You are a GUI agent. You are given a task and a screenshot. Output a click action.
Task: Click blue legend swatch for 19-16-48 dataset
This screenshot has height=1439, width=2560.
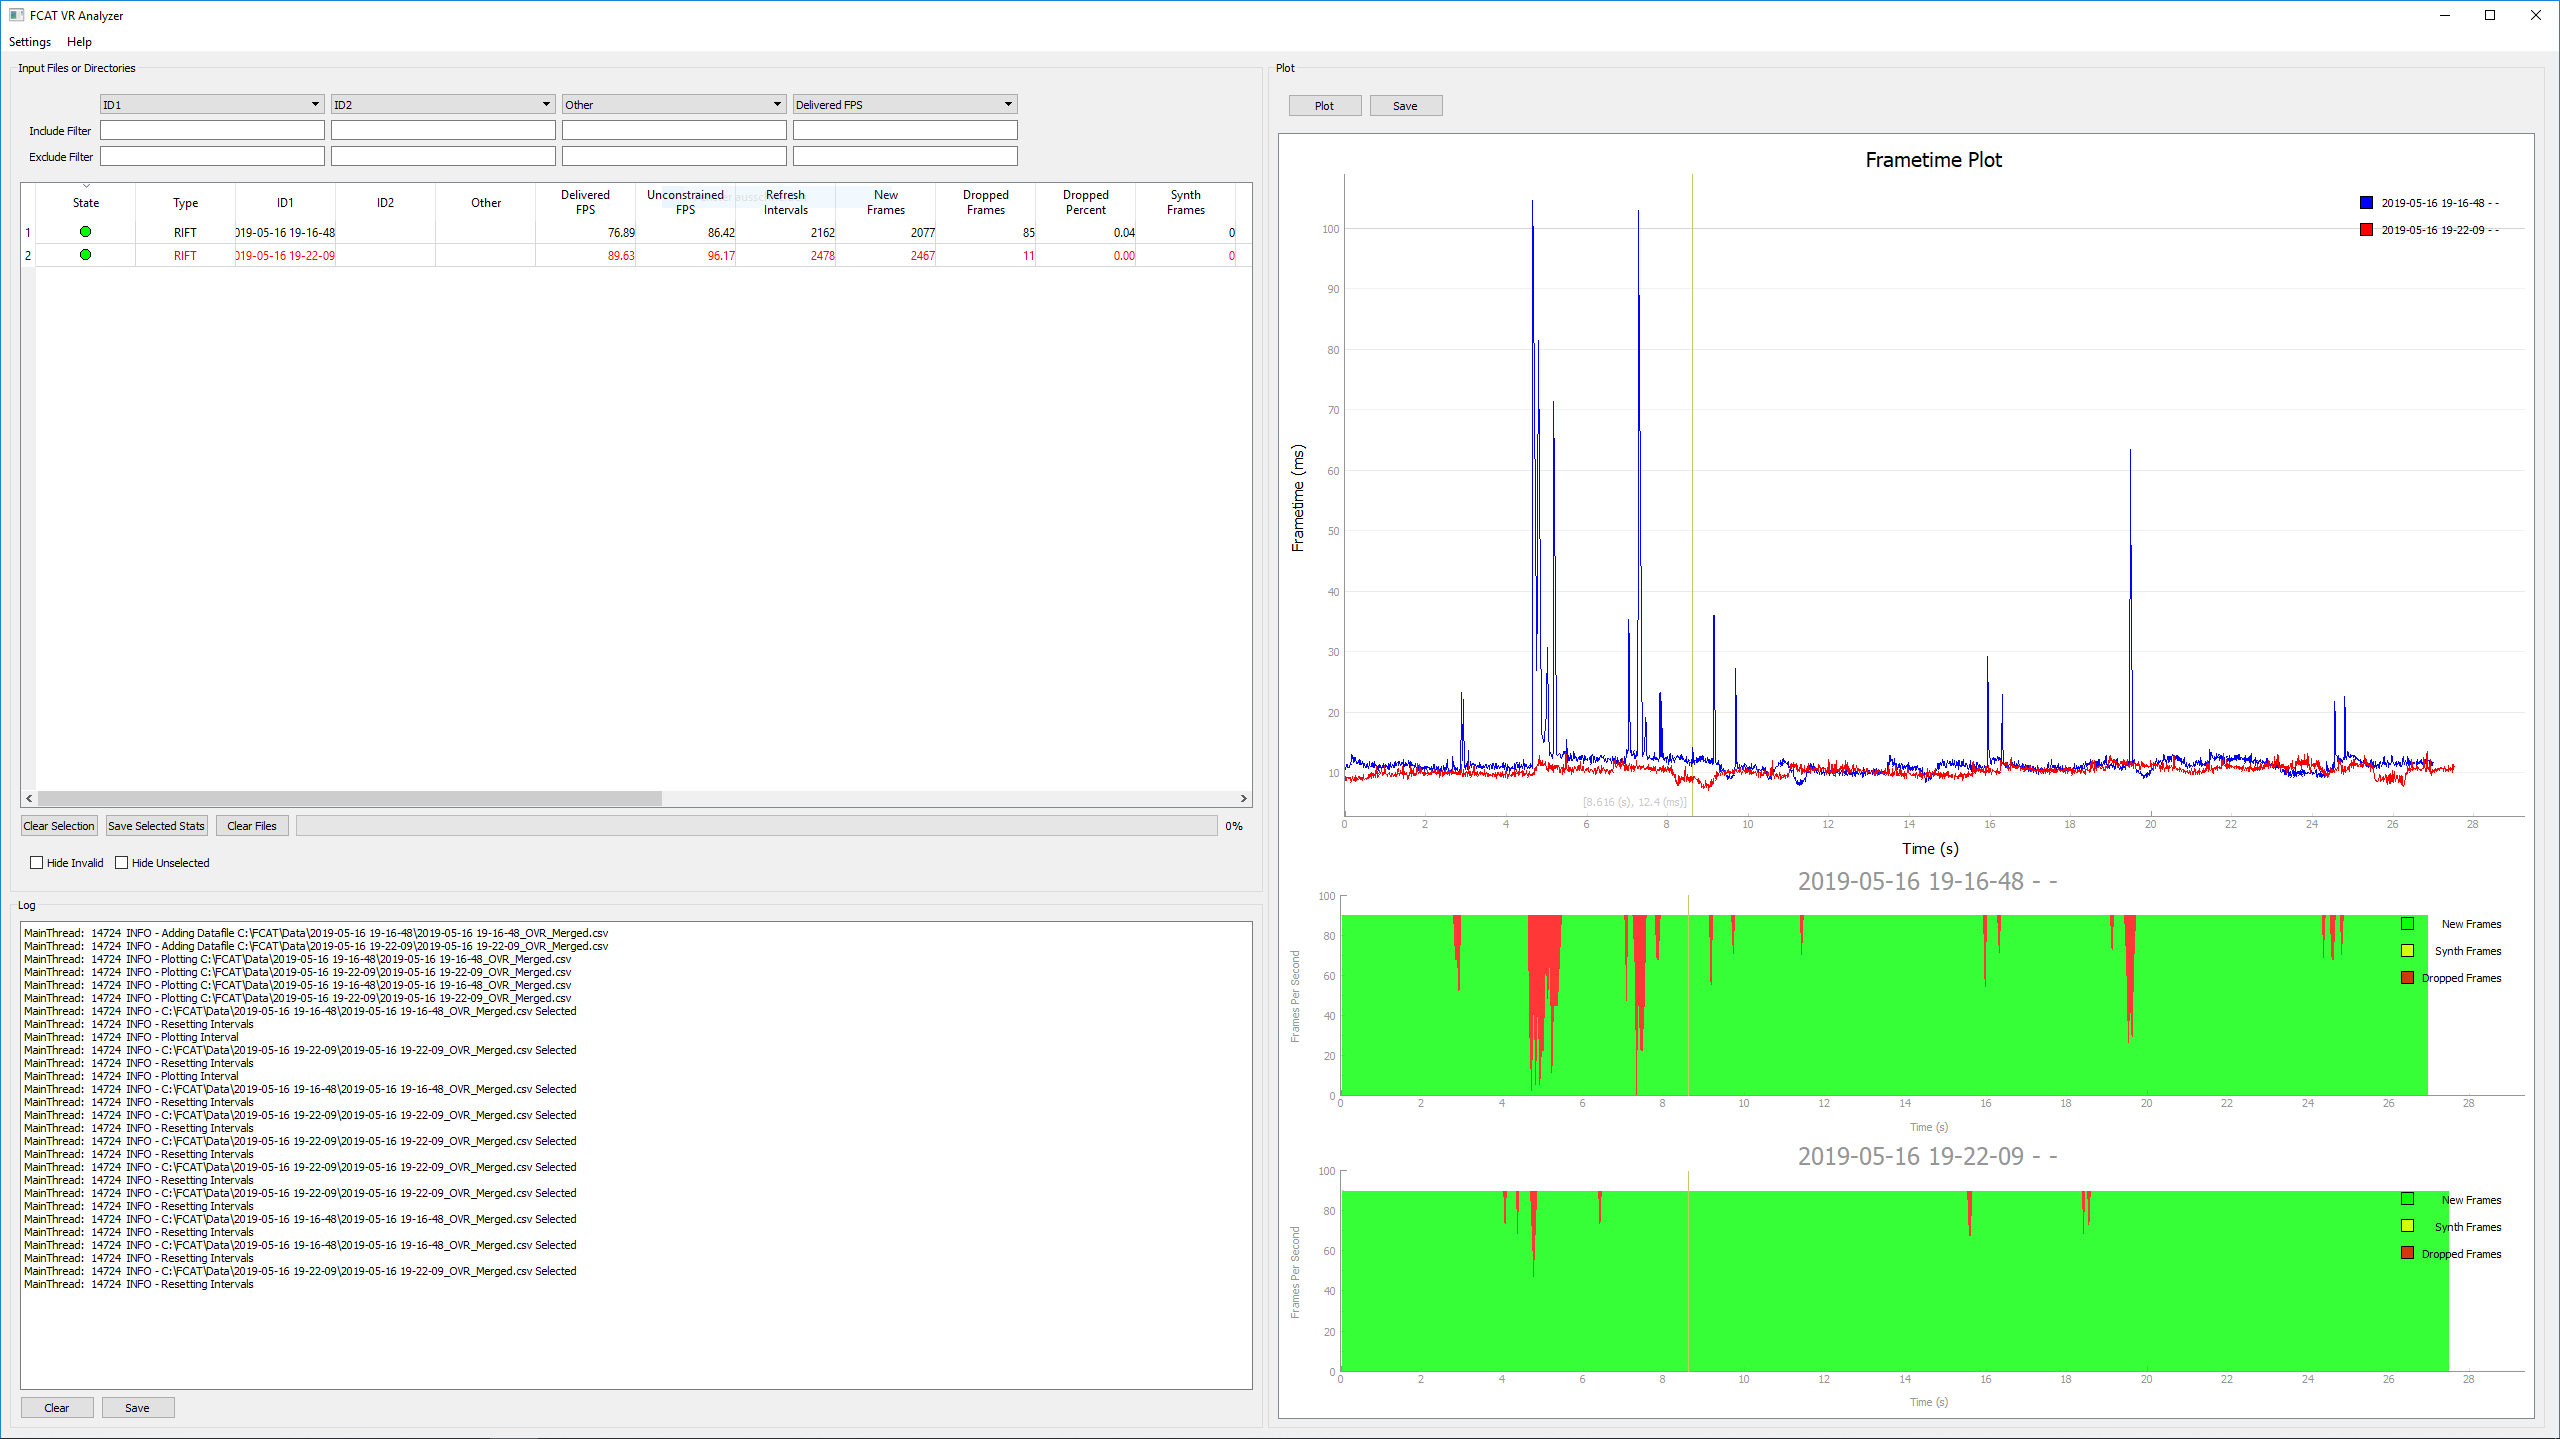pyautogui.click(x=2366, y=203)
